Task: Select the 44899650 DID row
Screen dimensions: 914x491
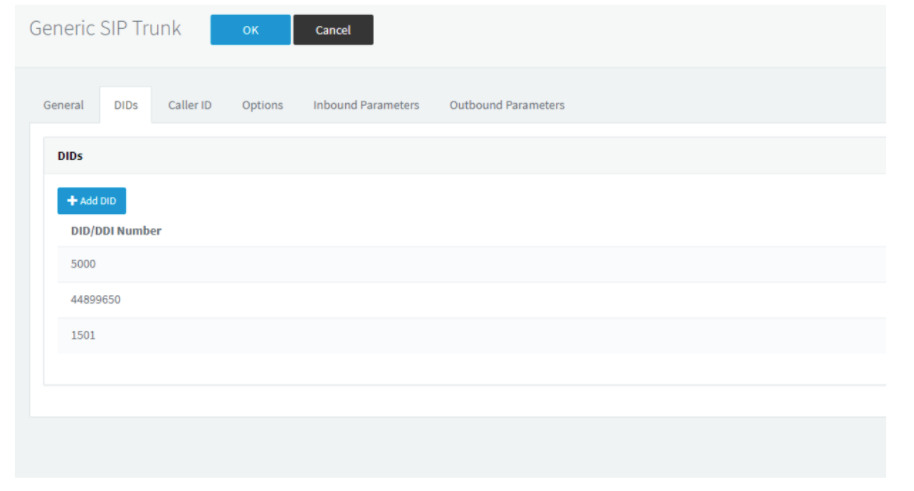Action: (x=472, y=300)
